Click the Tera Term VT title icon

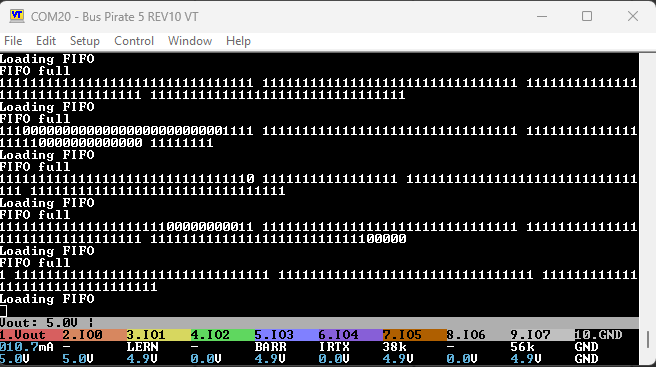click(17, 16)
